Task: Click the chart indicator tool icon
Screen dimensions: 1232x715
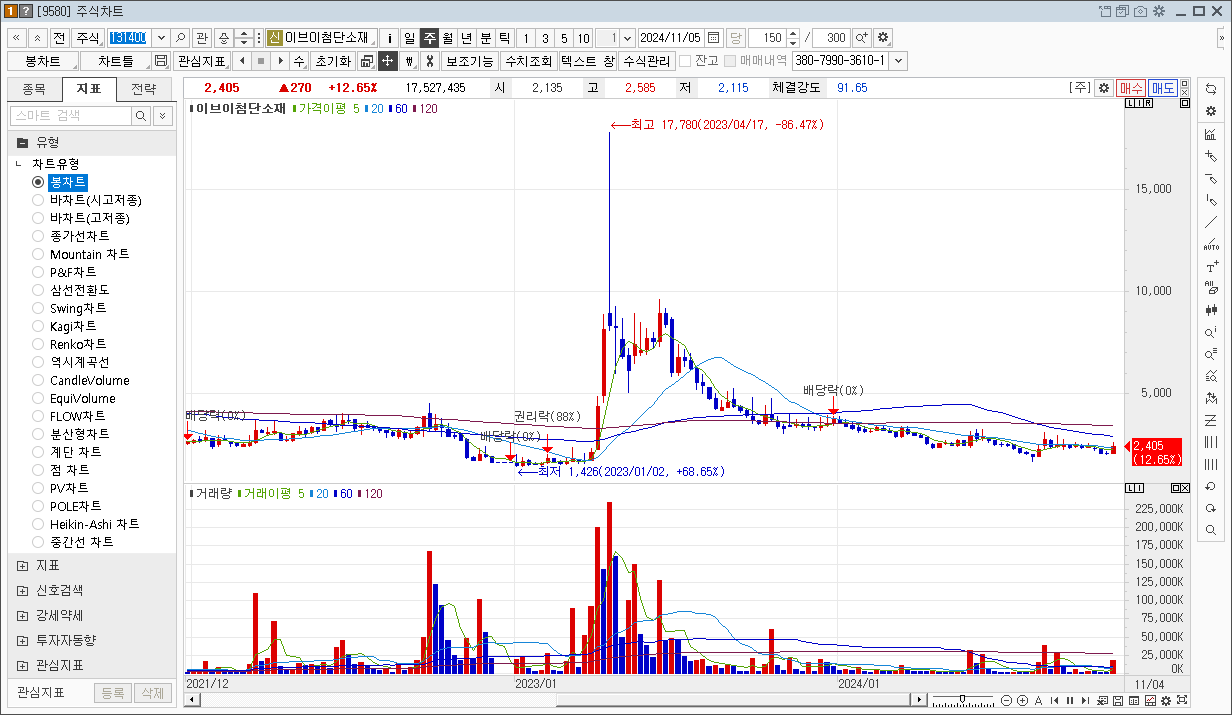Action: tap(1211, 134)
